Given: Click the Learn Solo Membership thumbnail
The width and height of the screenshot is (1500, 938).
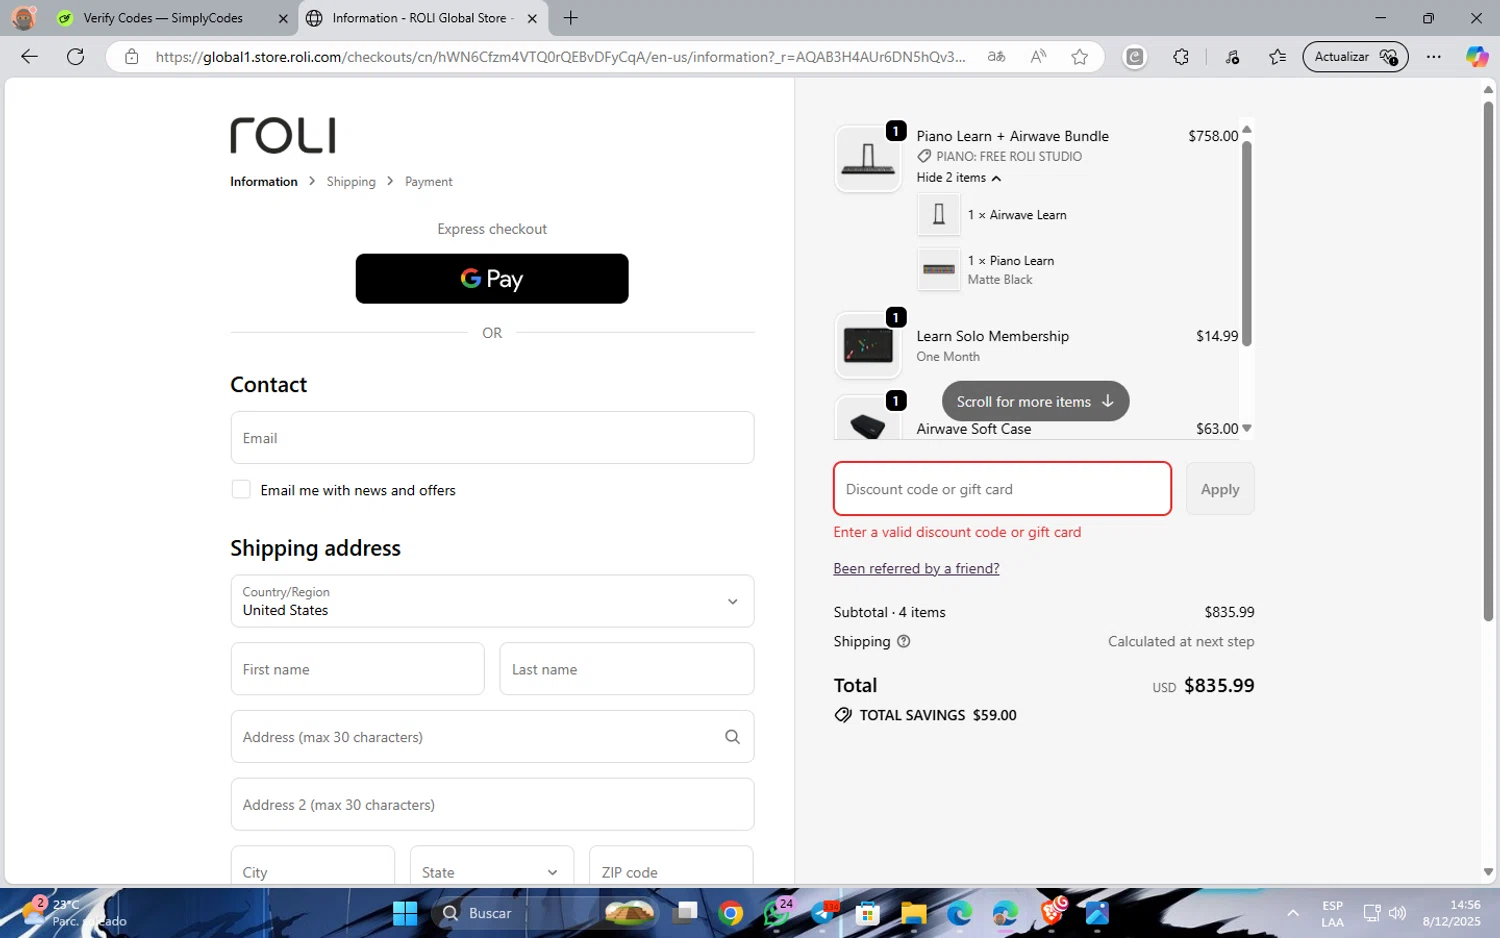Looking at the screenshot, I should 868,345.
